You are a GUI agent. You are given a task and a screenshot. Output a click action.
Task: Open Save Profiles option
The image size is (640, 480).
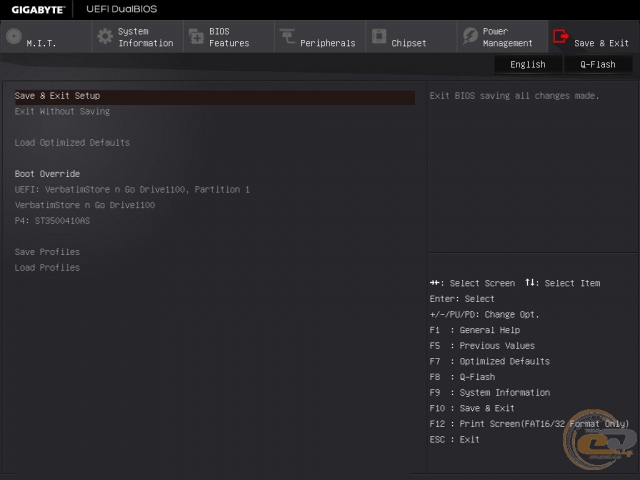click(47, 252)
